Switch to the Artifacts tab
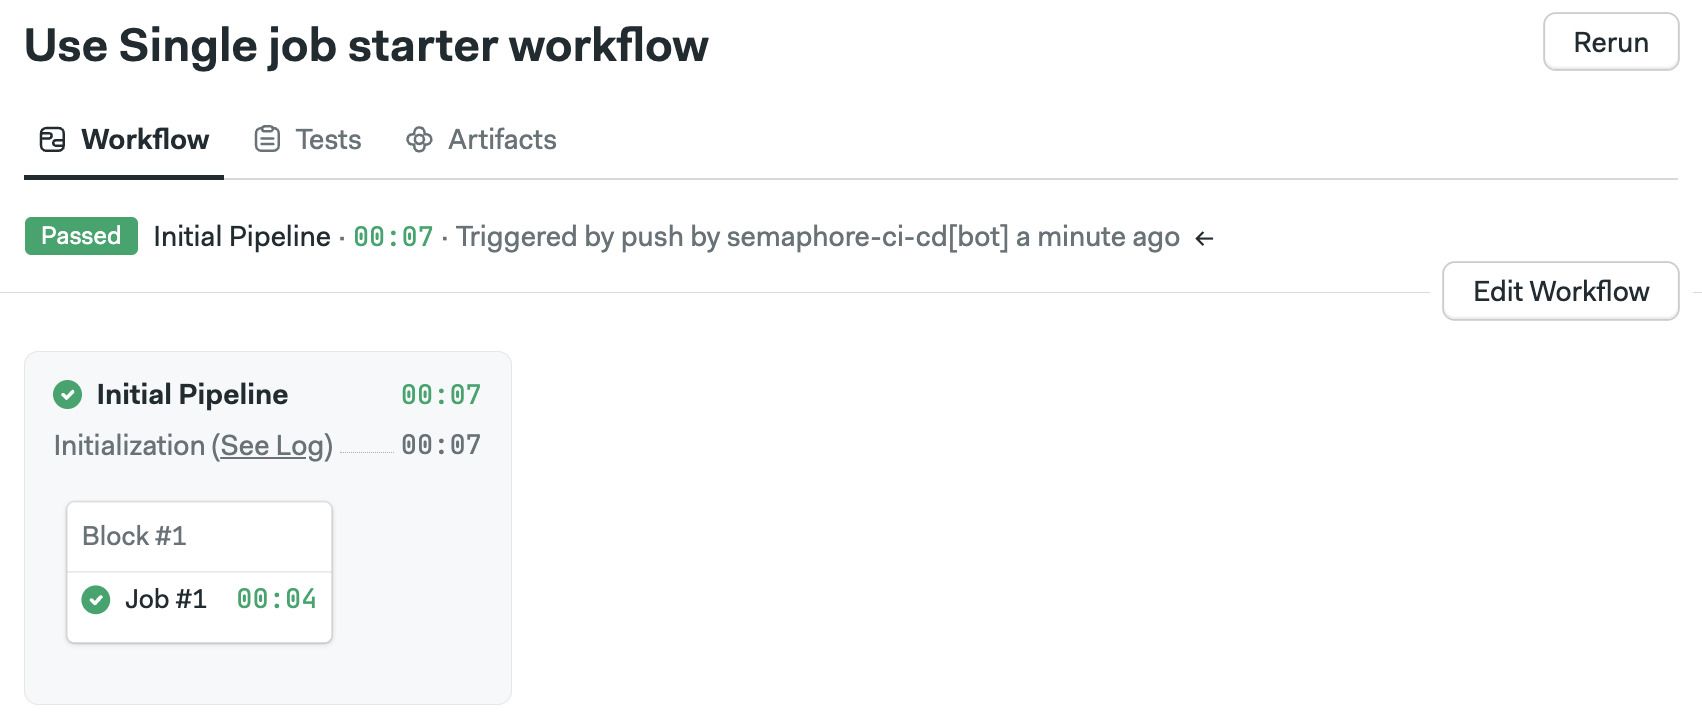1702x720 pixels. (x=481, y=139)
